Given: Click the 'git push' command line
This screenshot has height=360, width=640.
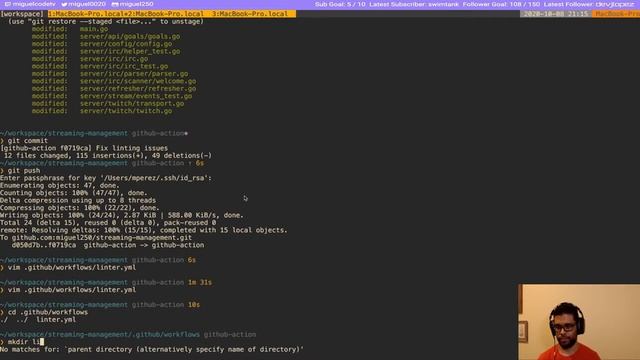Looking at the screenshot, I should 20,171.
